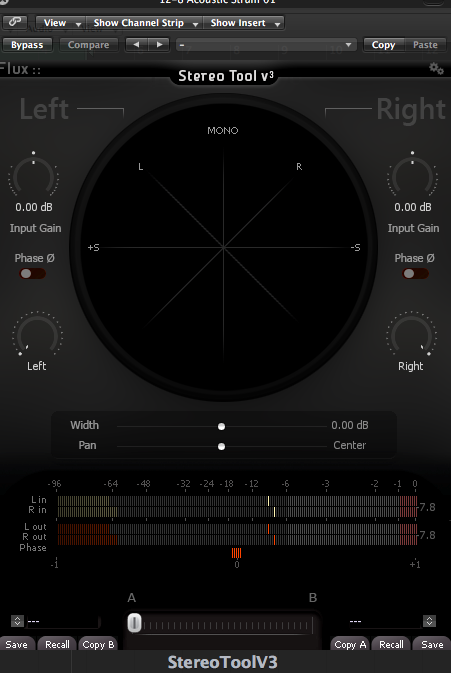Click the Phase correlation meter
This screenshot has width=451, height=673.
coord(236,553)
